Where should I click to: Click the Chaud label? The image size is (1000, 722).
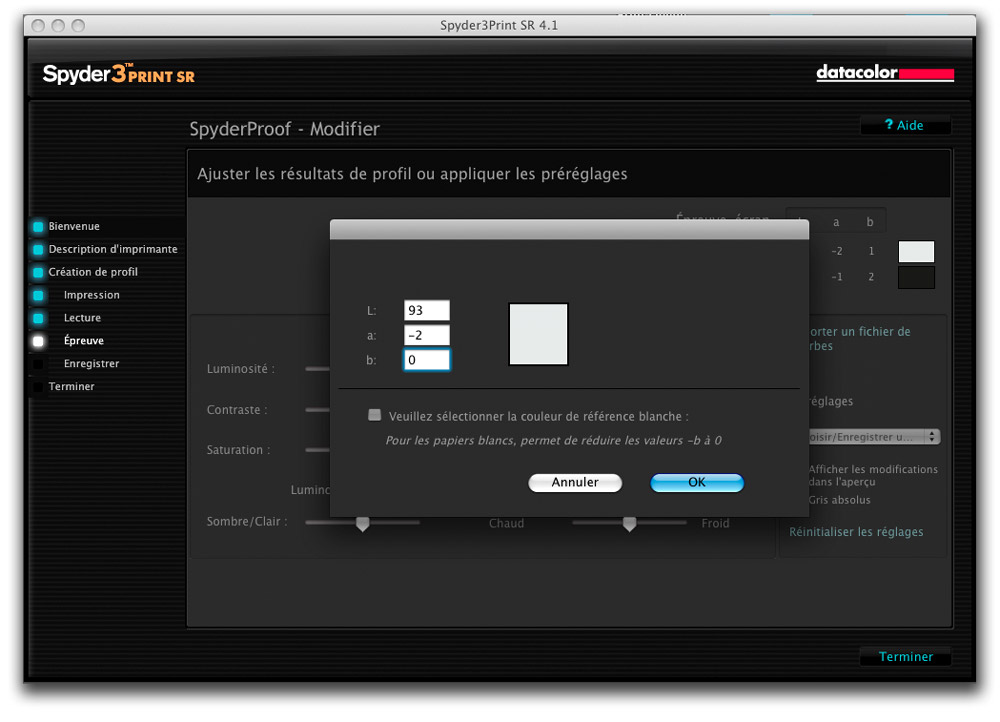(506, 523)
